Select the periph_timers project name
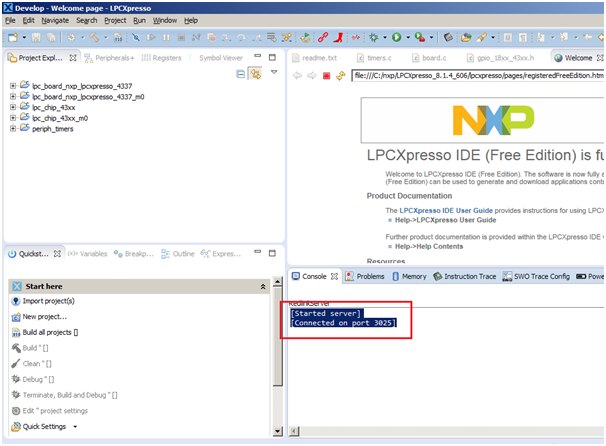 53,129
